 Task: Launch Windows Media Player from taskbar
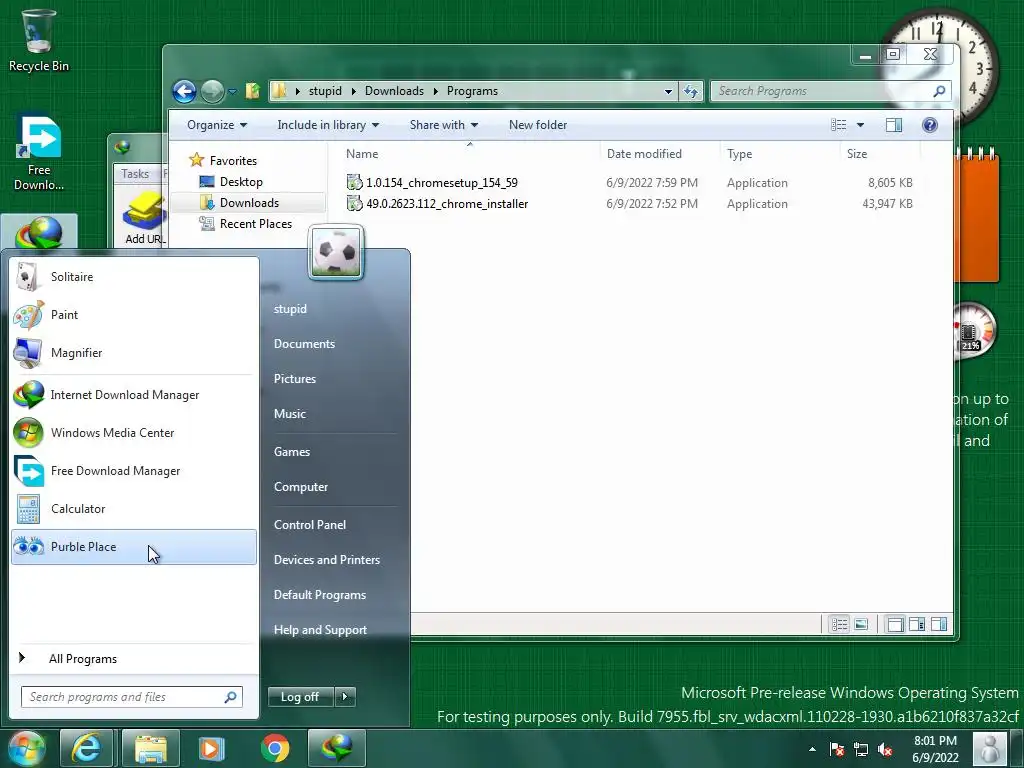212,748
